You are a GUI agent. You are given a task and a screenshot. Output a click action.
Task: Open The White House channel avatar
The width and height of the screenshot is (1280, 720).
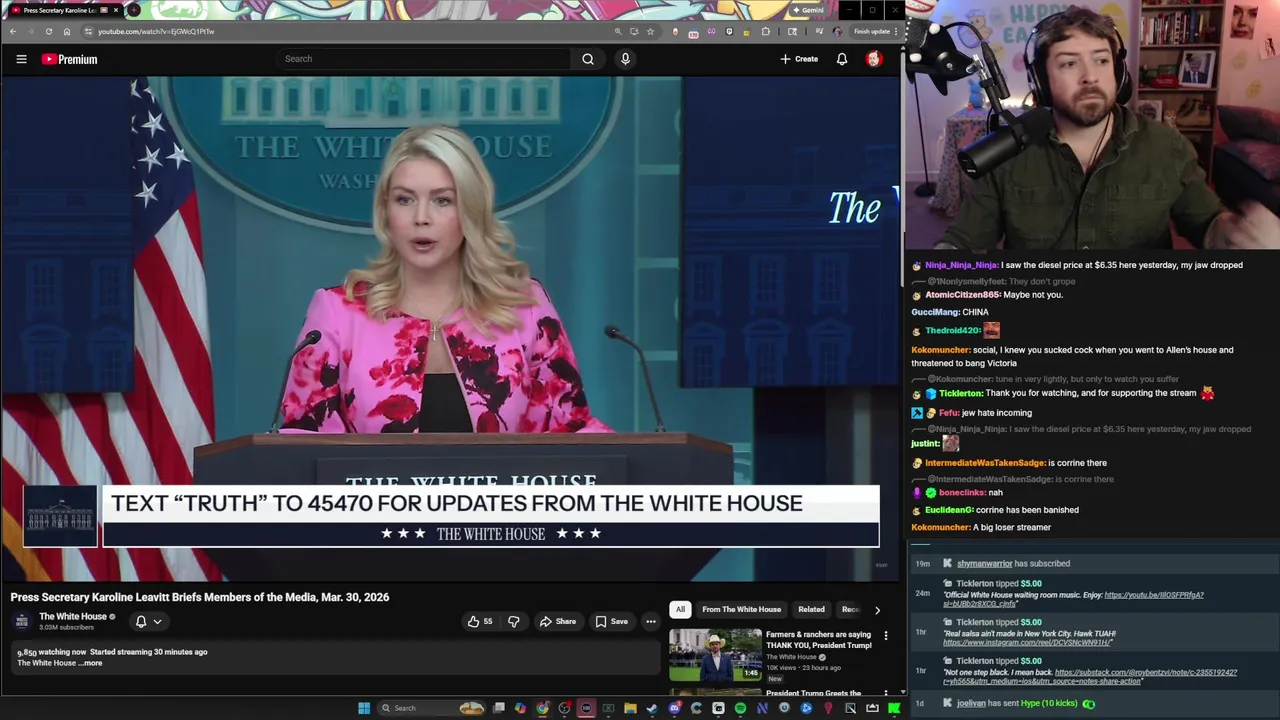click(x=22, y=621)
